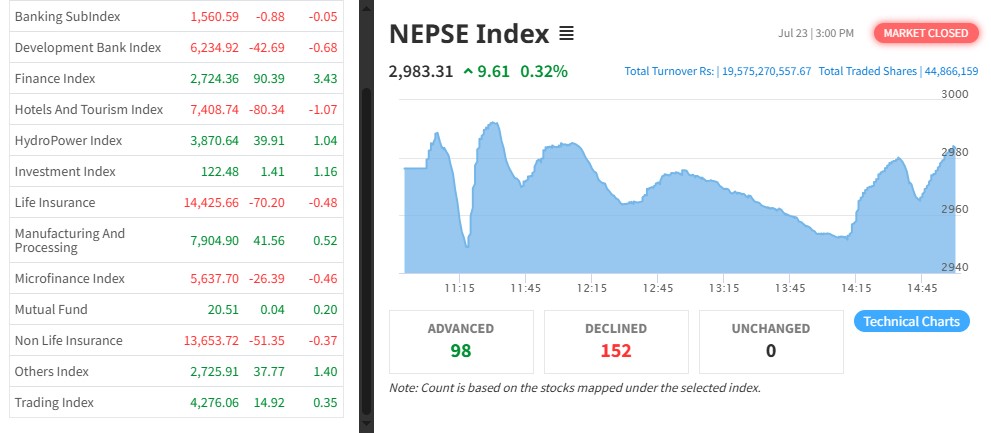This screenshot has height=433, width=991.
Task: Open the Non Life Insurance index
Action: (68, 340)
